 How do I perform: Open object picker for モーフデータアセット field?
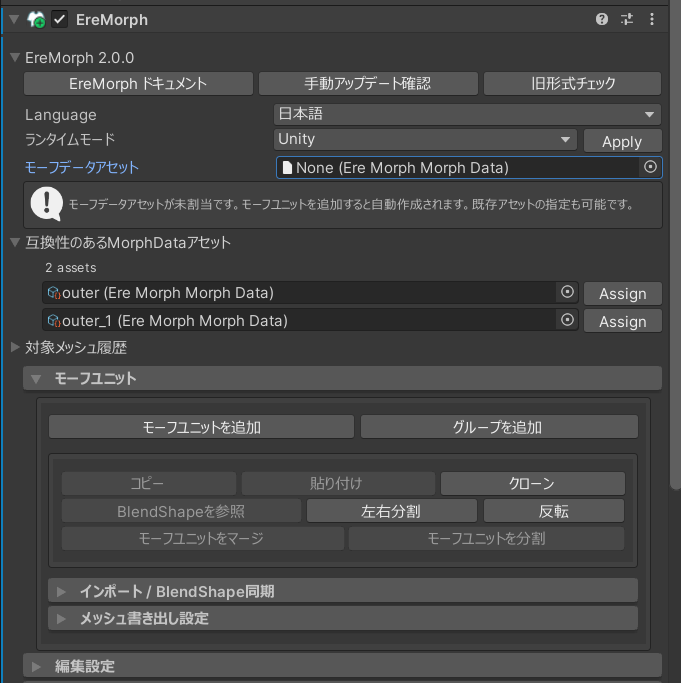tap(650, 167)
